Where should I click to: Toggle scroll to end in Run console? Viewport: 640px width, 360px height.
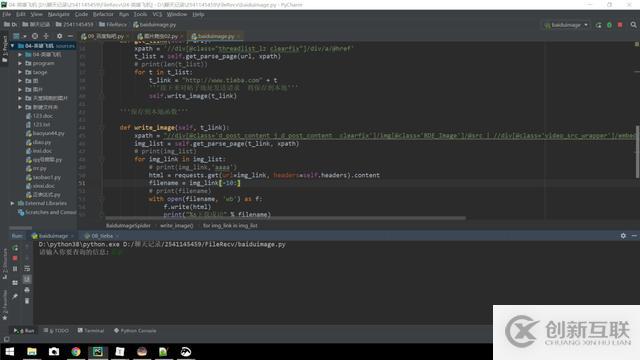point(27,279)
